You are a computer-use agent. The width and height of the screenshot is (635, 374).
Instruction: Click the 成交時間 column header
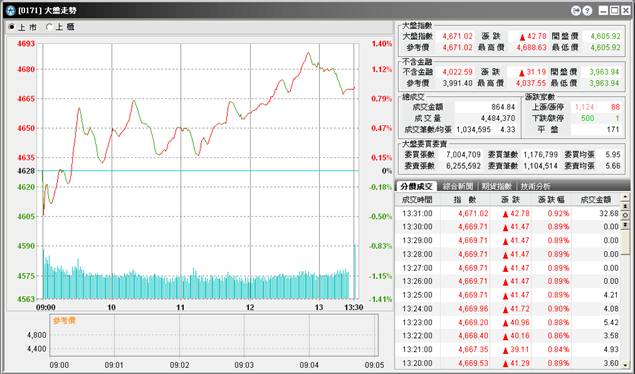[417, 200]
